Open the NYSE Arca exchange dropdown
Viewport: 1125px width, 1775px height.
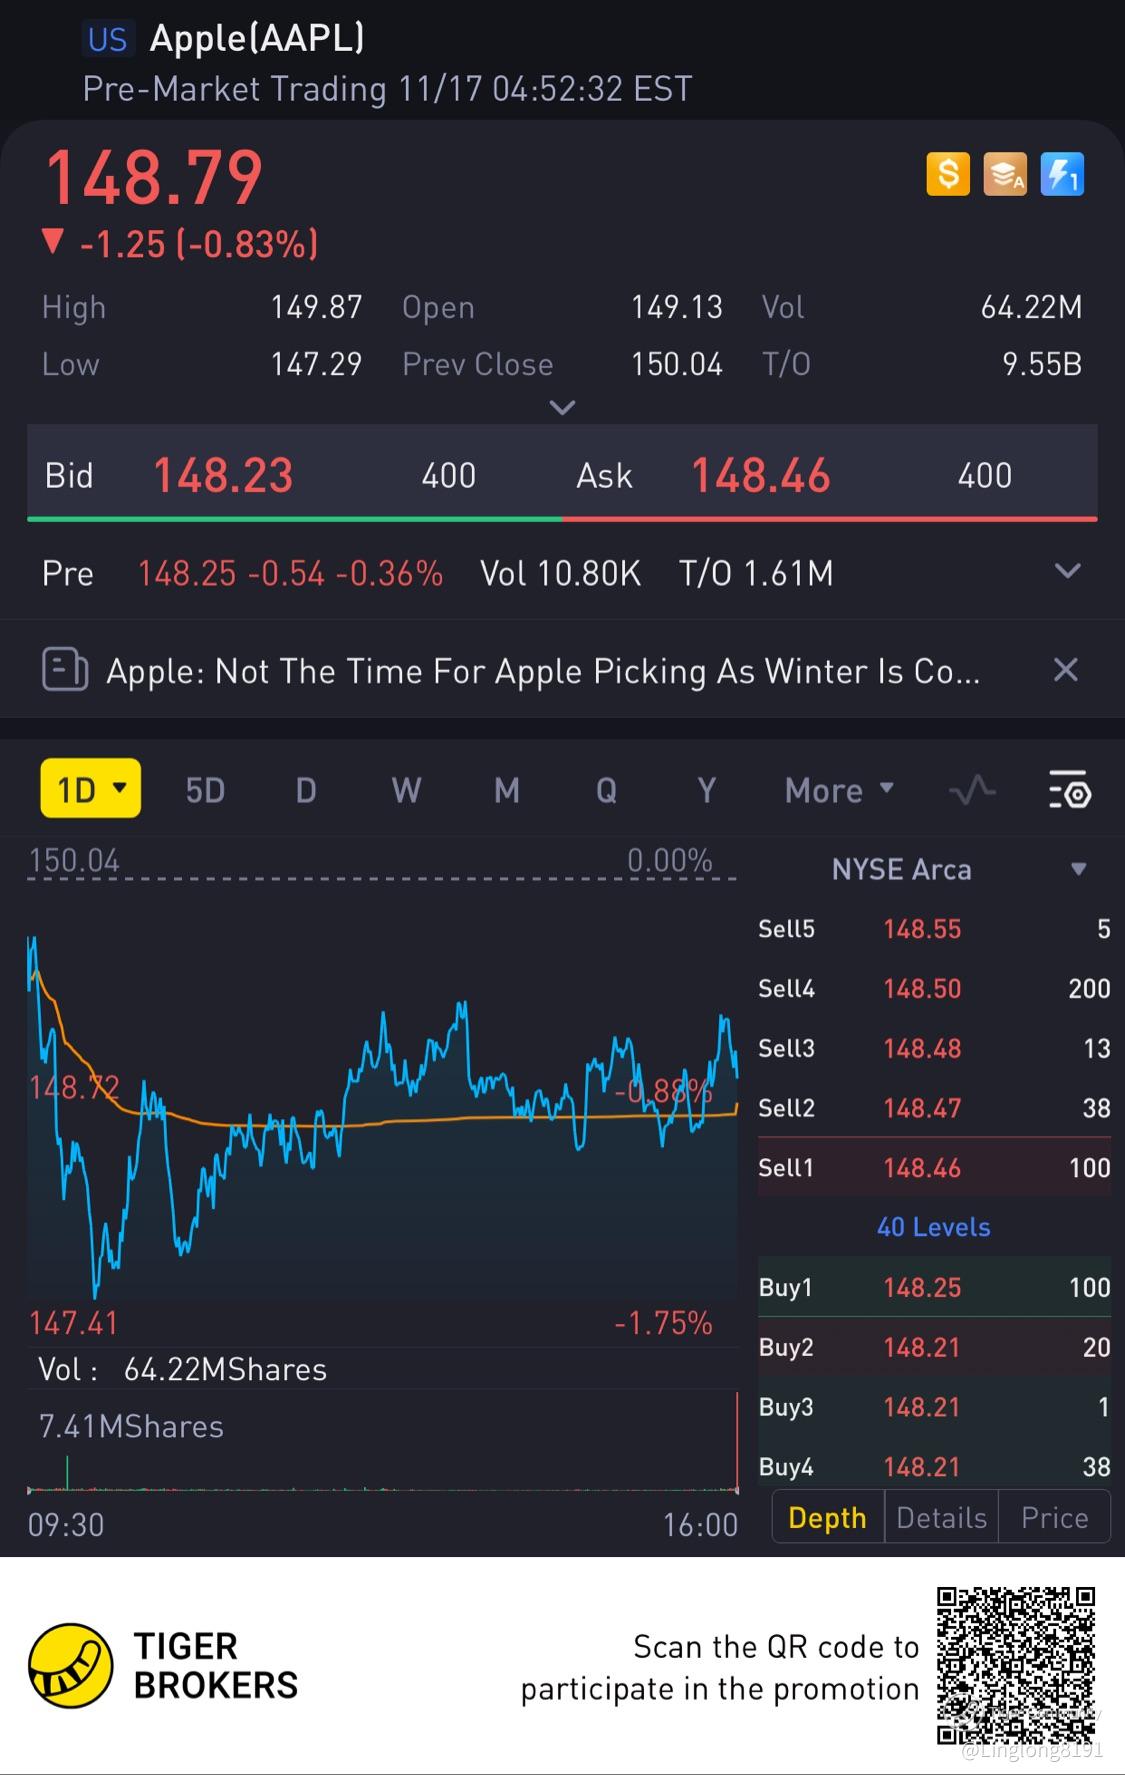[1078, 869]
